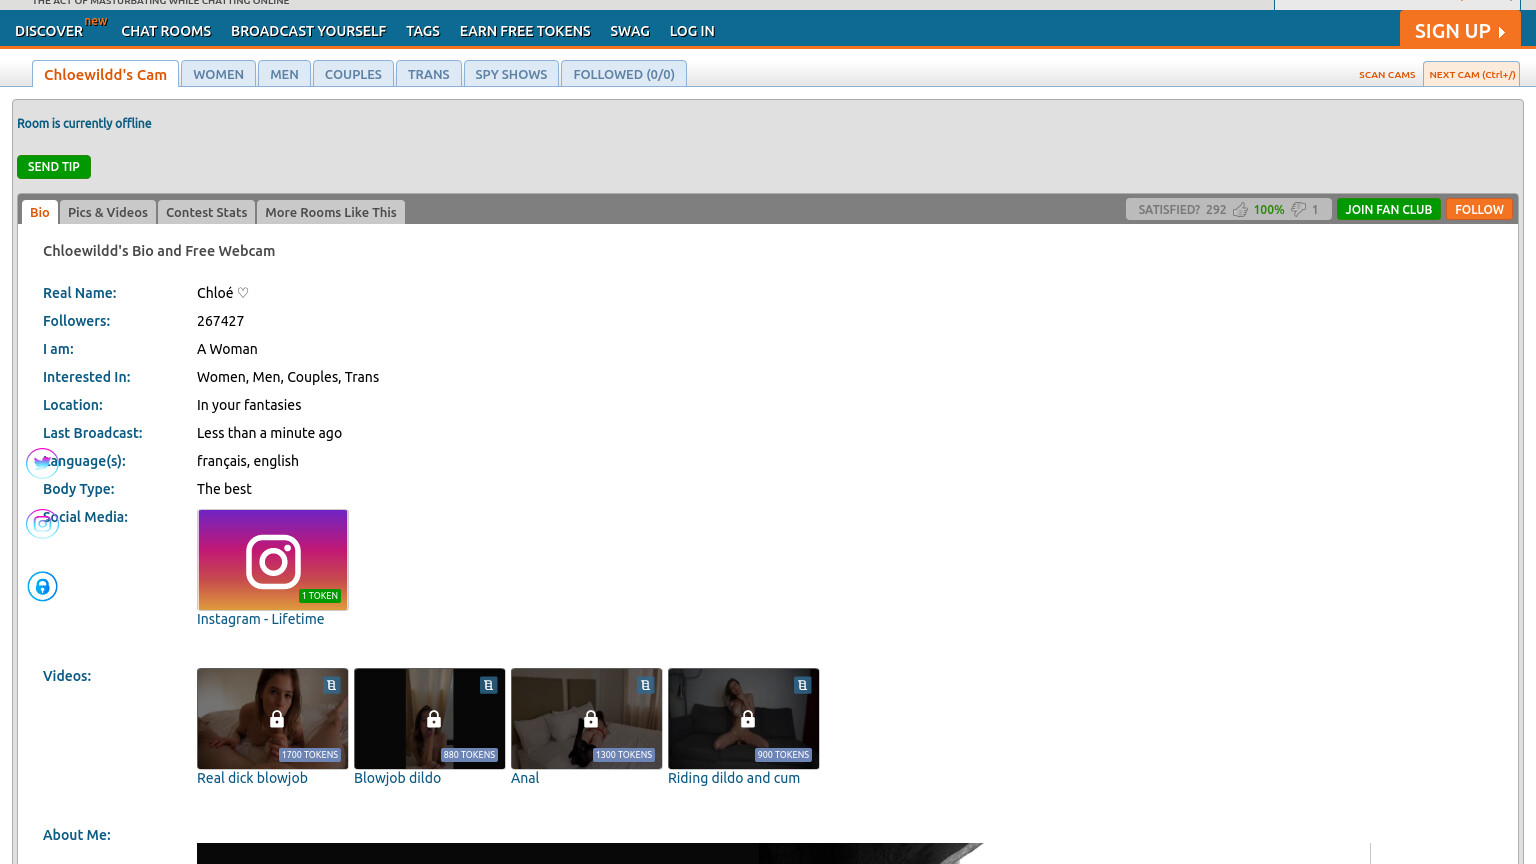The width and height of the screenshot is (1536, 864).
Task: Click the Sign Up arrow button
Action: coord(1460,30)
